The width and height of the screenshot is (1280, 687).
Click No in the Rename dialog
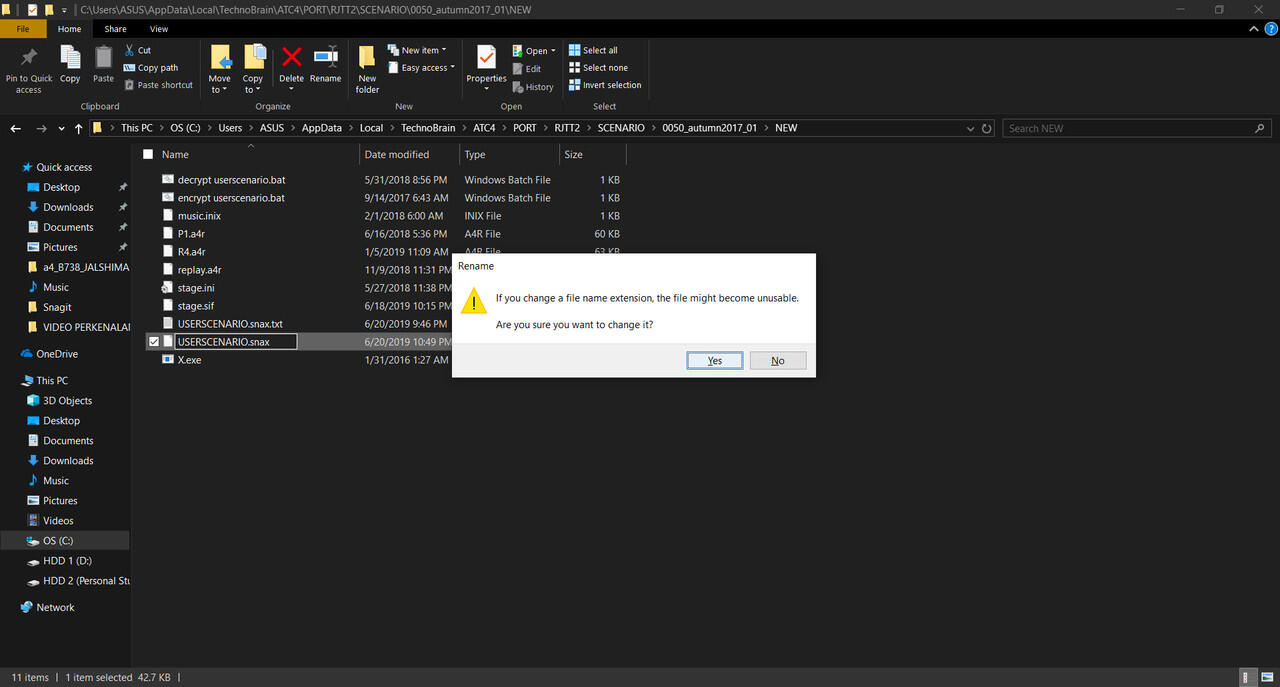click(x=778, y=360)
